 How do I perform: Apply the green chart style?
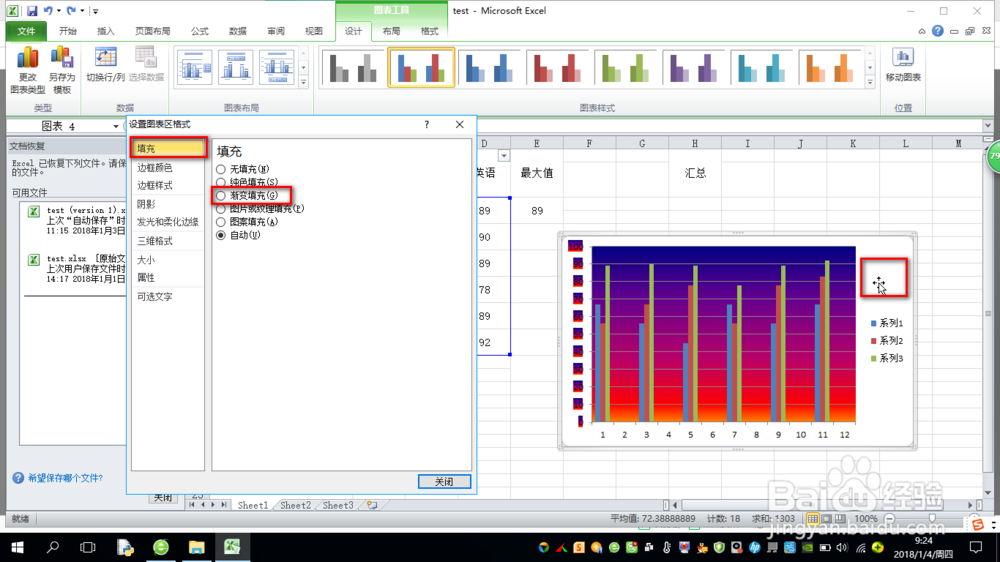point(626,67)
